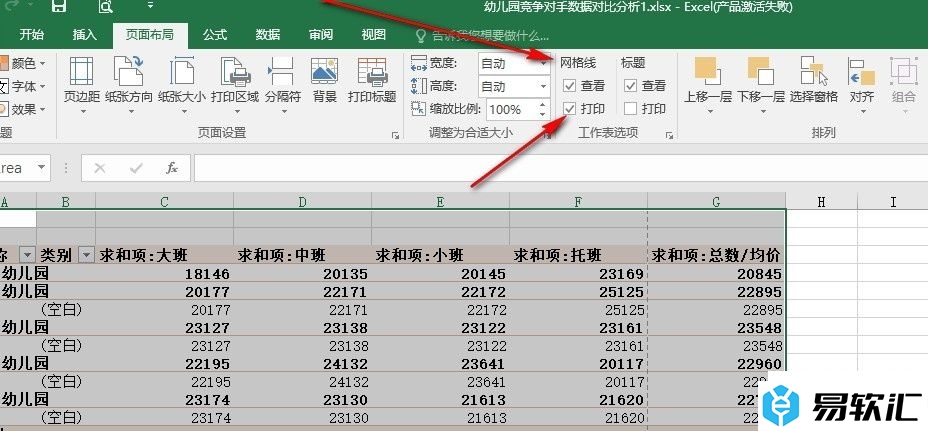Open the 对齐 align menu
The image size is (928, 431).
tap(862, 80)
